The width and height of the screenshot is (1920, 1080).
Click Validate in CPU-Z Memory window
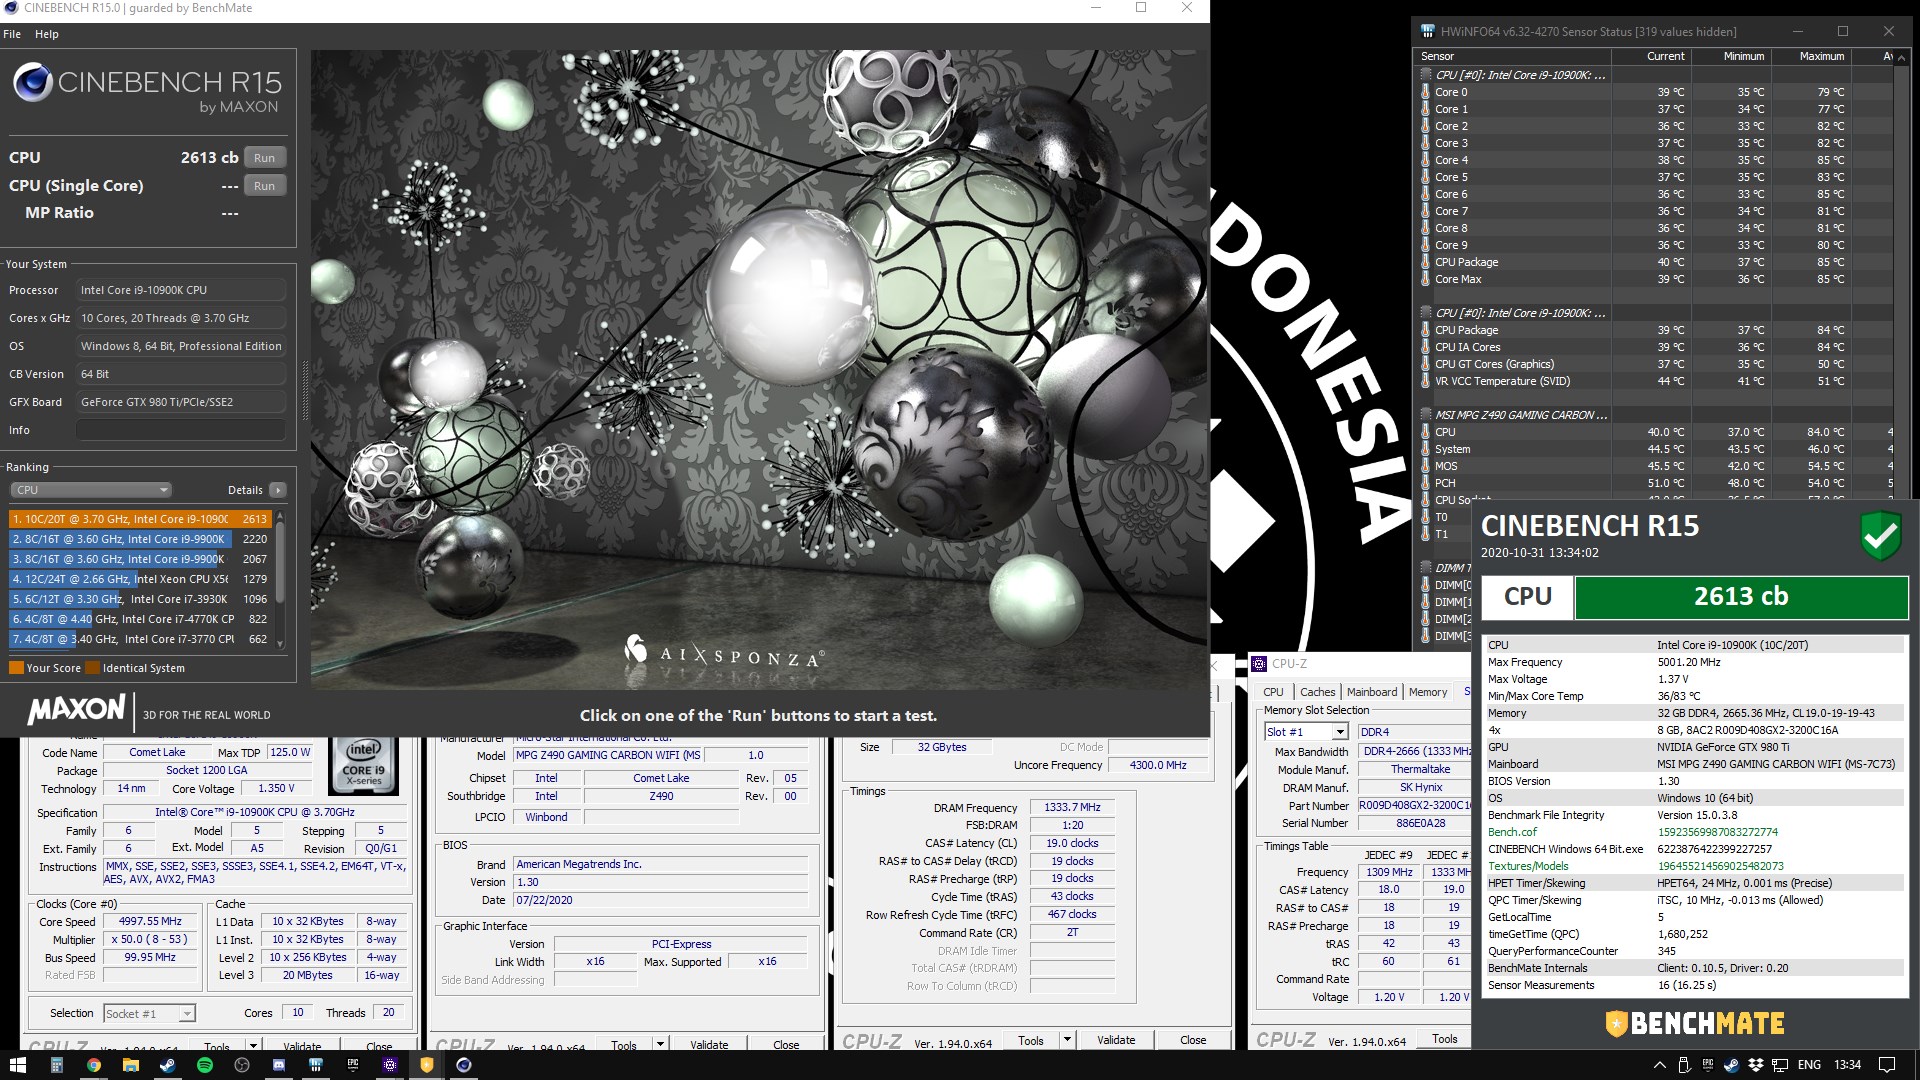pyautogui.click(x=1116, y=1040)
